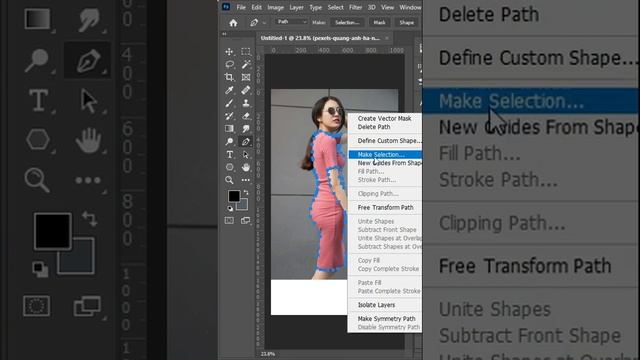640x360 pixels.
Task: Select the Clone Stamp tool
Action: tap(246, 103)
